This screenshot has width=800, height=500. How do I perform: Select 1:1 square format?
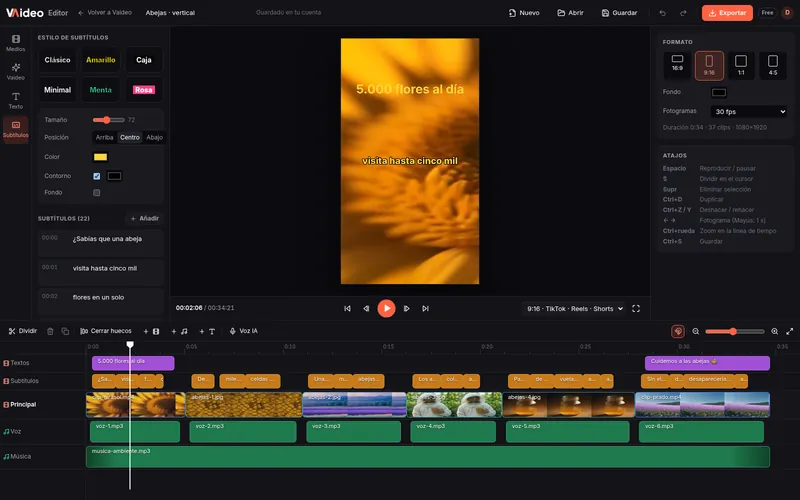(741, 65)
